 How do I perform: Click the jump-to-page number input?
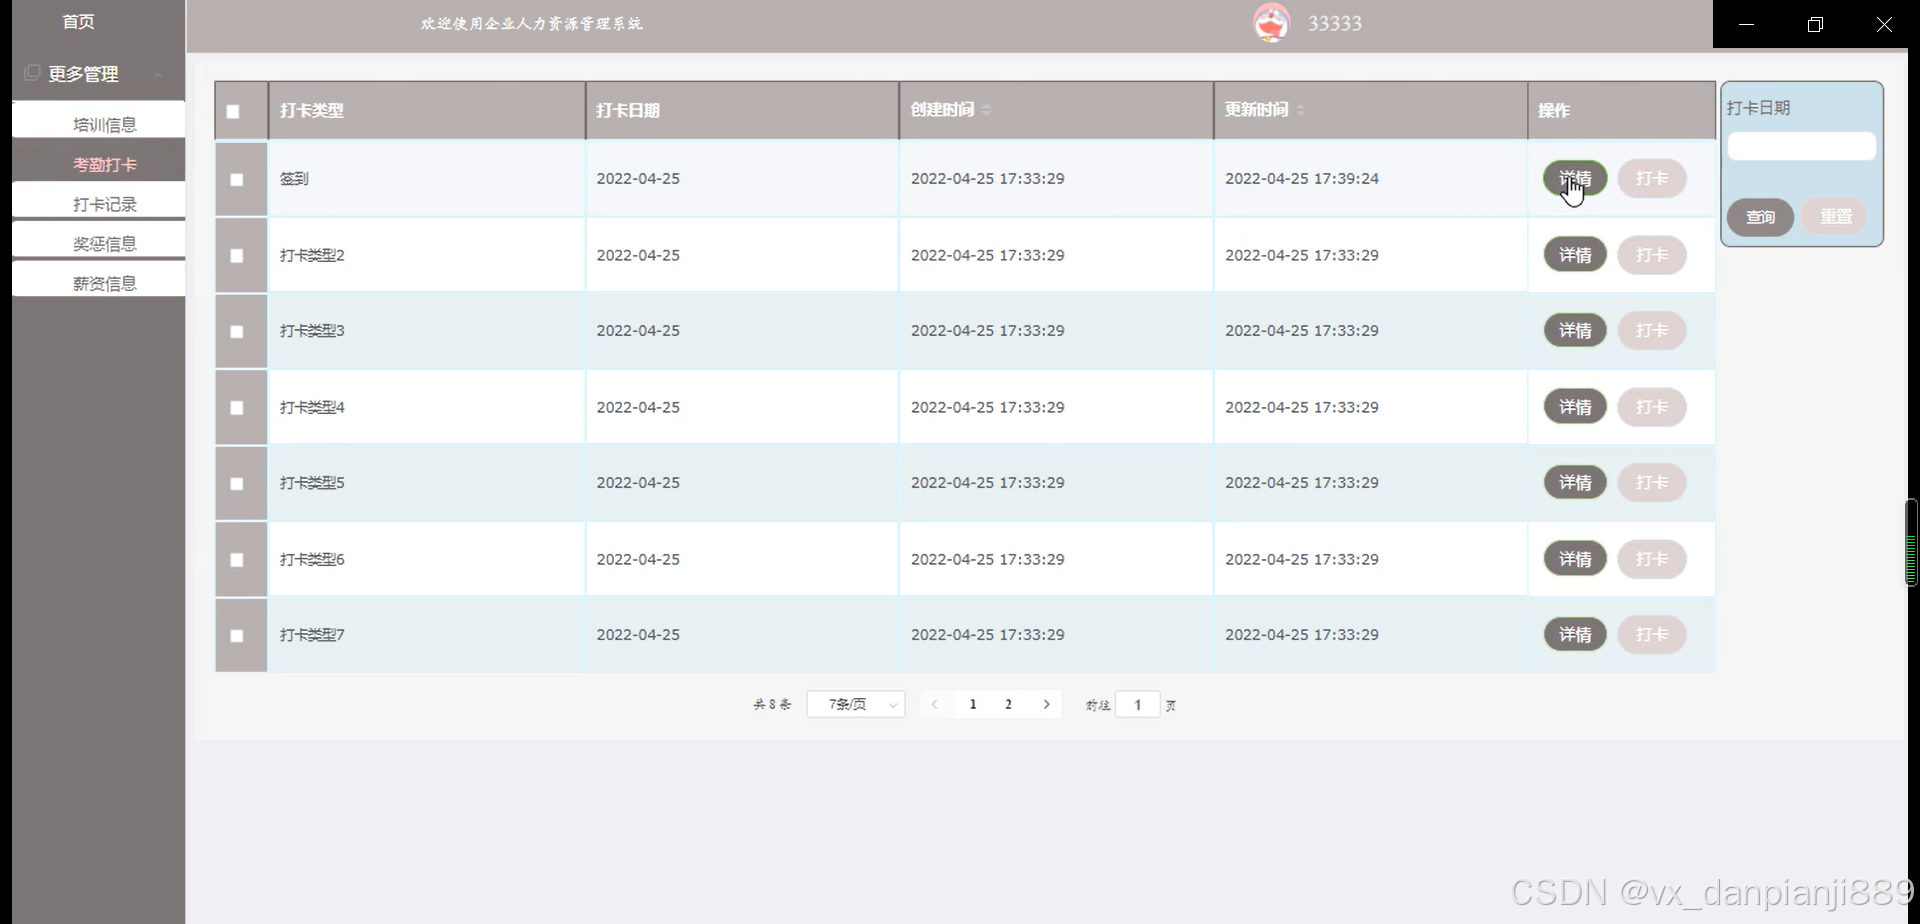[x=1137, y=705]
